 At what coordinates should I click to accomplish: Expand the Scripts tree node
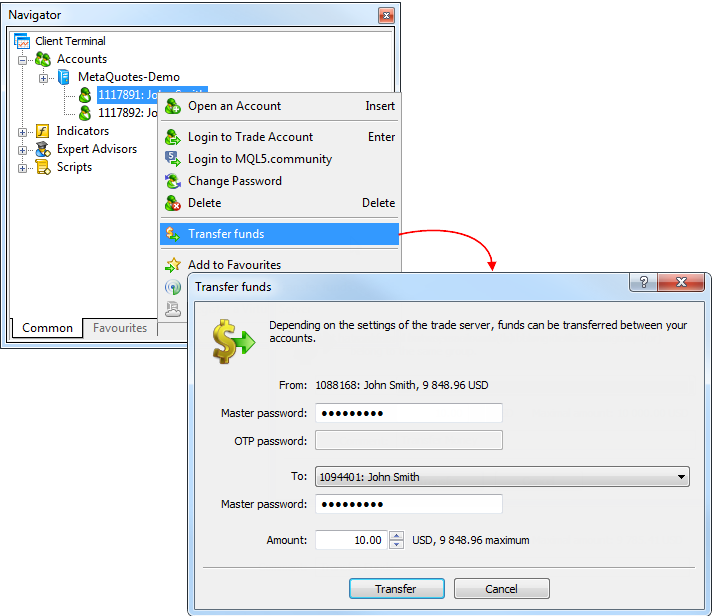[x=22, y=168]
